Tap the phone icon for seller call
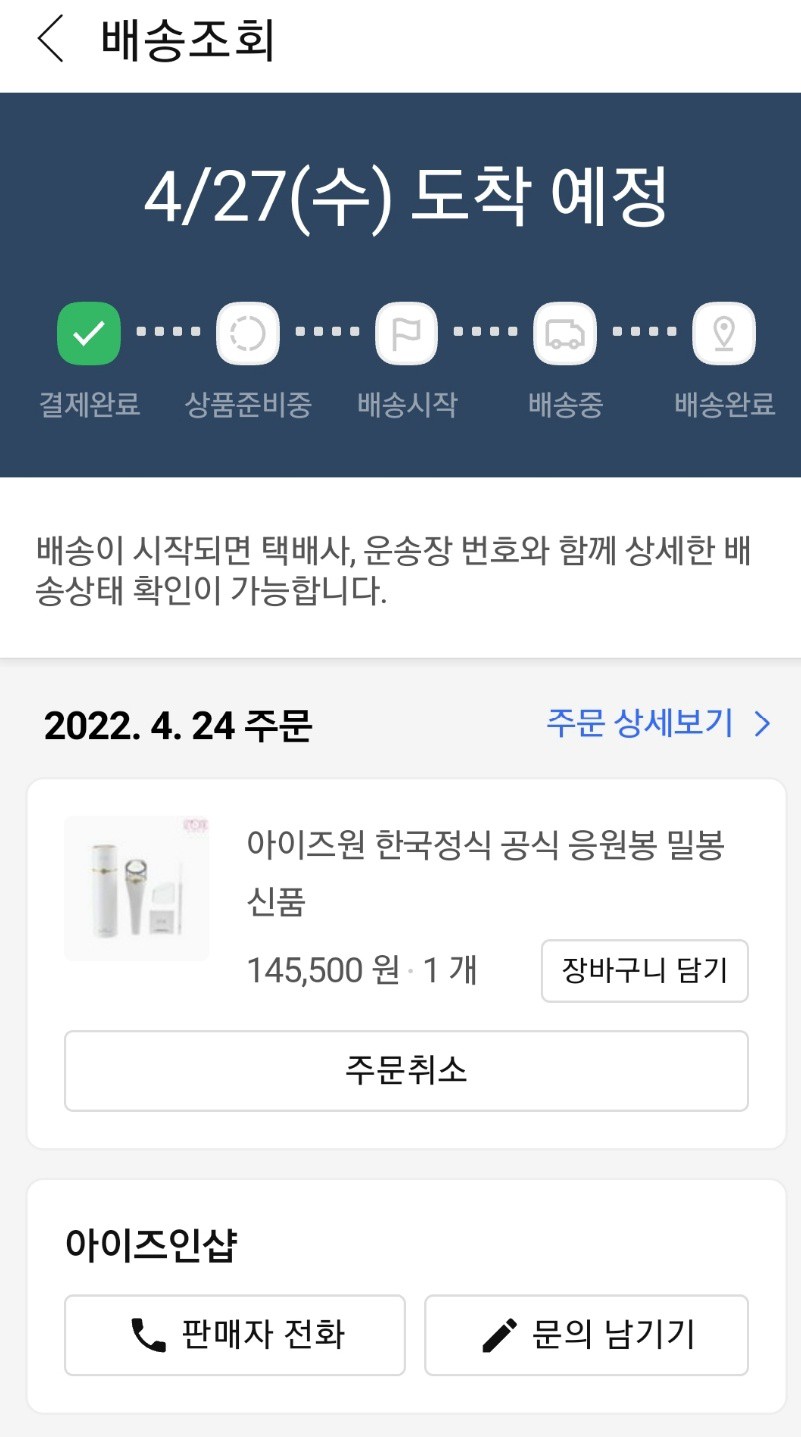The image size is (801, 1437). (148, 1334)
